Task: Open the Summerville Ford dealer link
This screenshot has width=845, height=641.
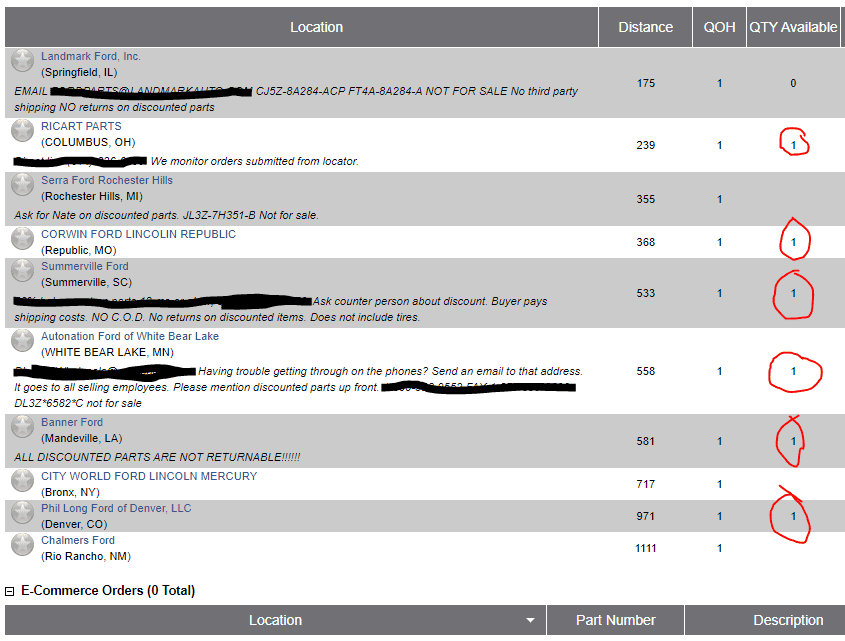Action: pos(85,266)
